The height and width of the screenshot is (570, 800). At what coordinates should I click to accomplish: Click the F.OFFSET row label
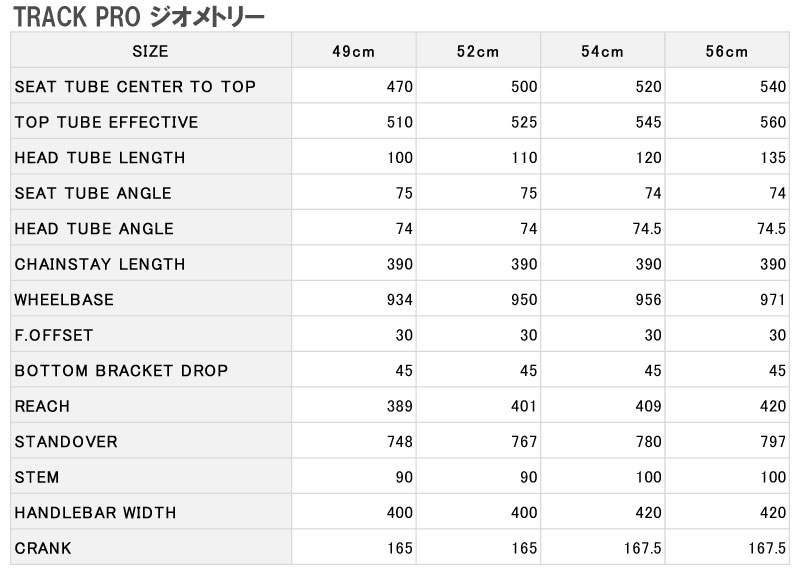point(54,335)
